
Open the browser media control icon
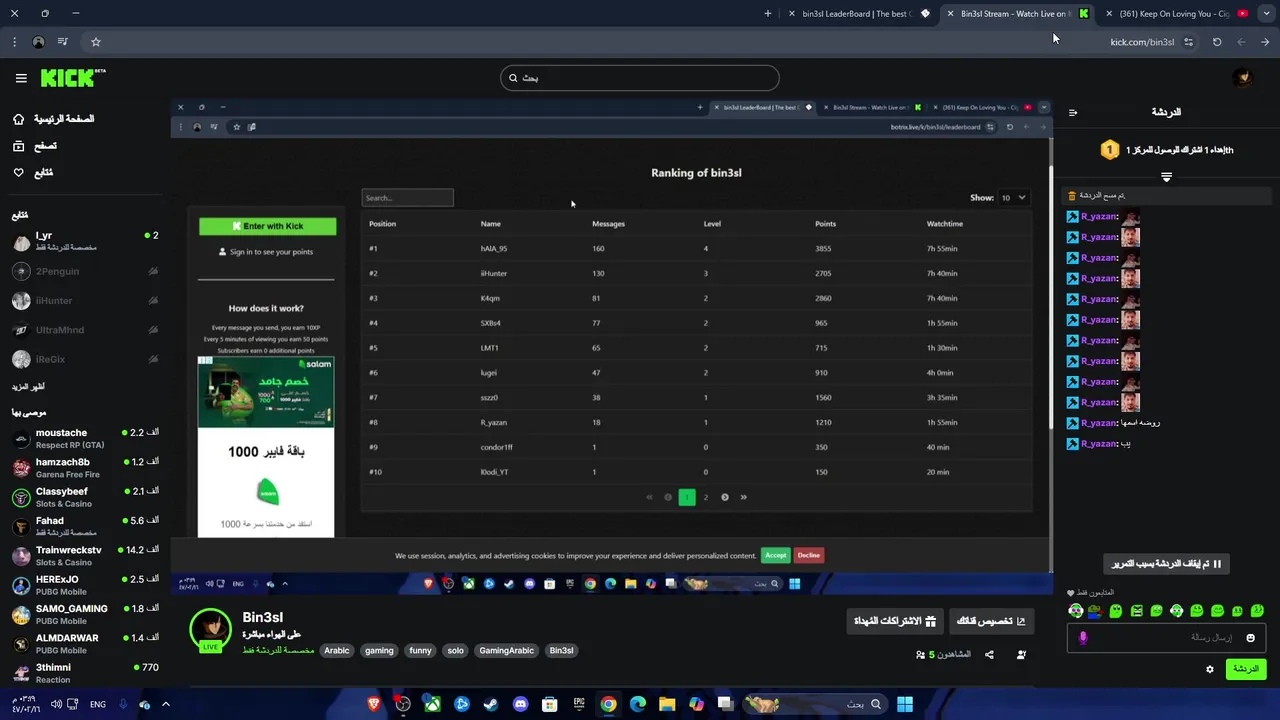(63, 42)
